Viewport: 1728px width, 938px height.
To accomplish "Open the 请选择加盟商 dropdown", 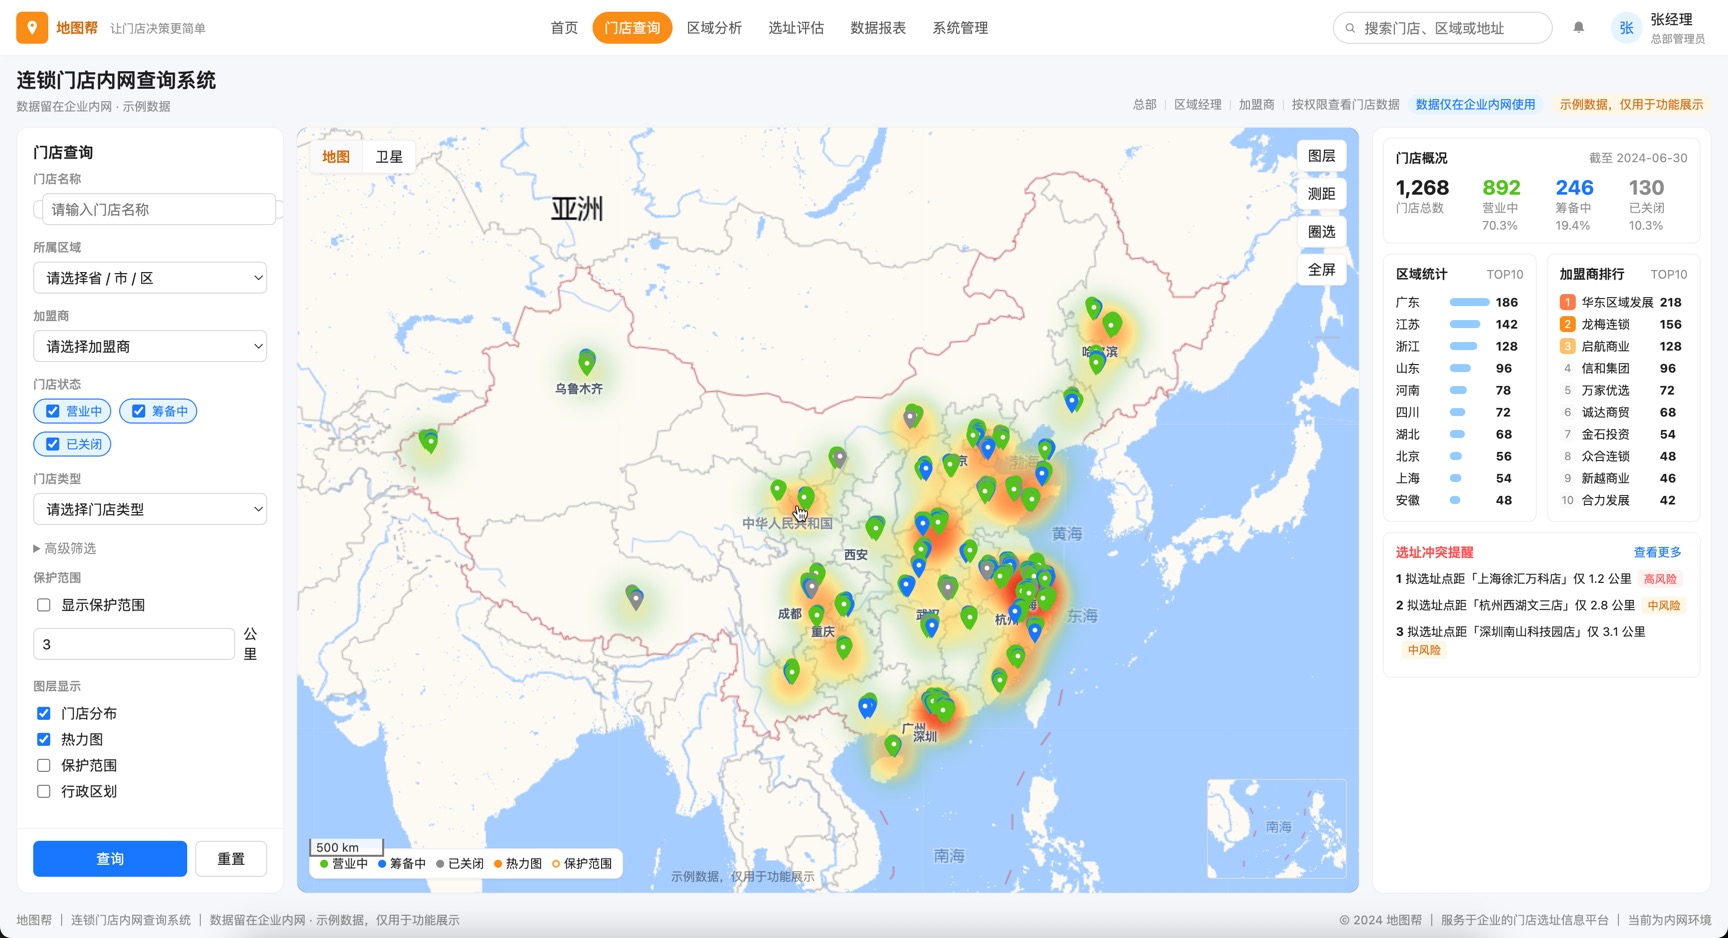I will pyautogui.click(x=150, y=346).
